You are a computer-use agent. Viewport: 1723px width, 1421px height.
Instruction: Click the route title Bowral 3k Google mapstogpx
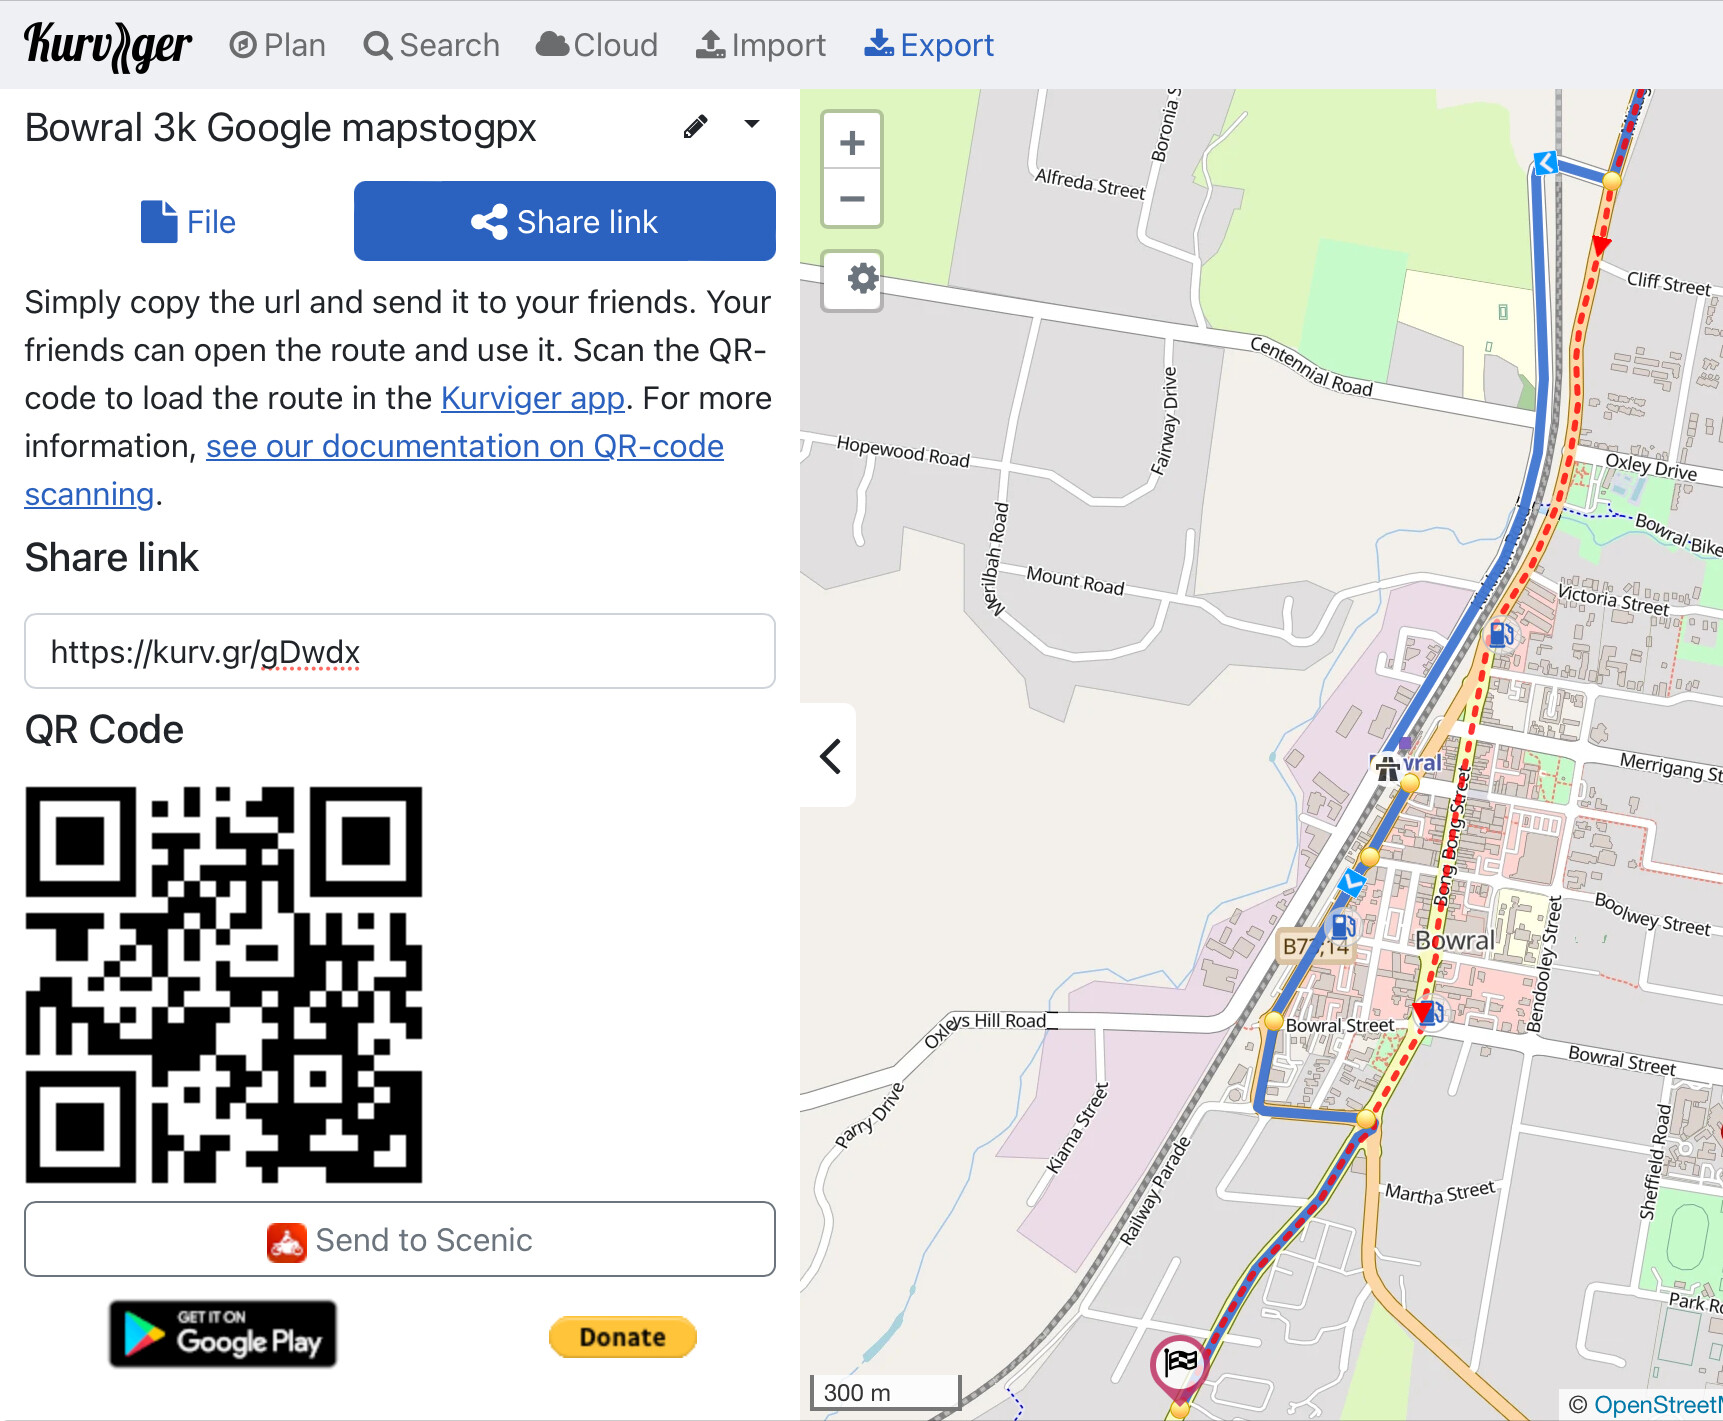pyautogui.click(x=281, y=128)
